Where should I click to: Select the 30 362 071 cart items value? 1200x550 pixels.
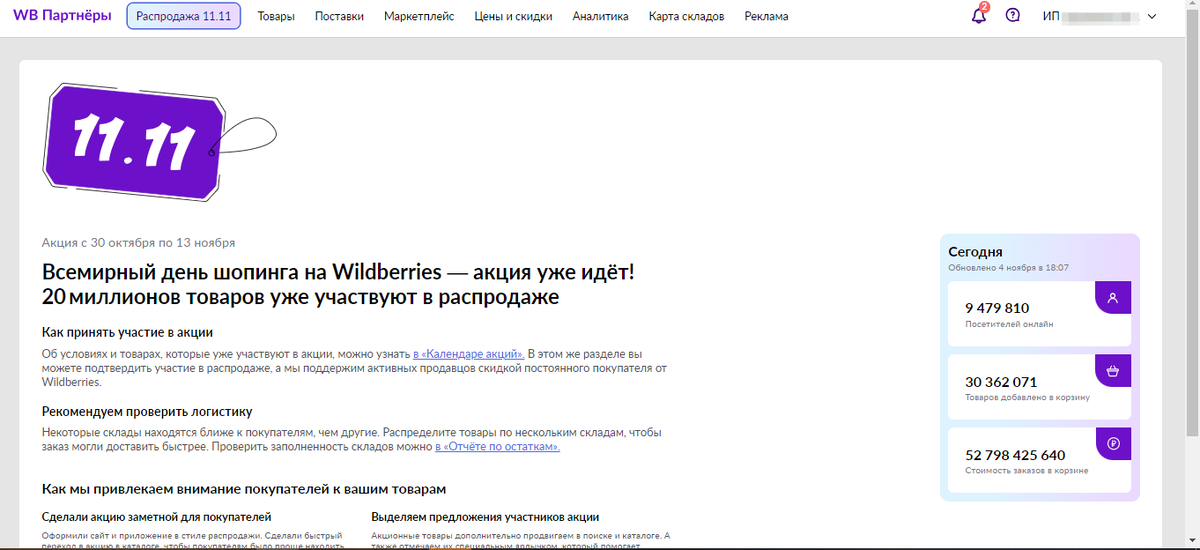coord(1001,381)
